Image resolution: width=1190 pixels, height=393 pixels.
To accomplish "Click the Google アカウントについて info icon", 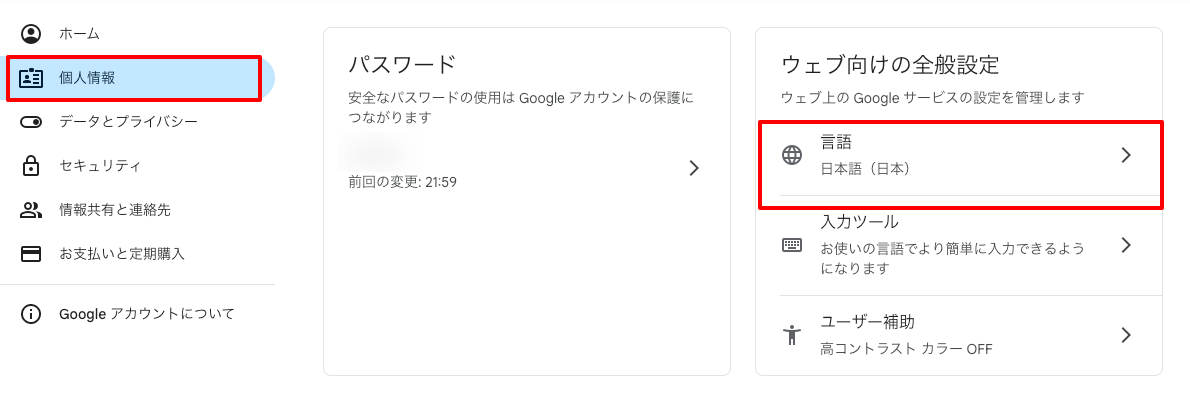I will (31, 313).
